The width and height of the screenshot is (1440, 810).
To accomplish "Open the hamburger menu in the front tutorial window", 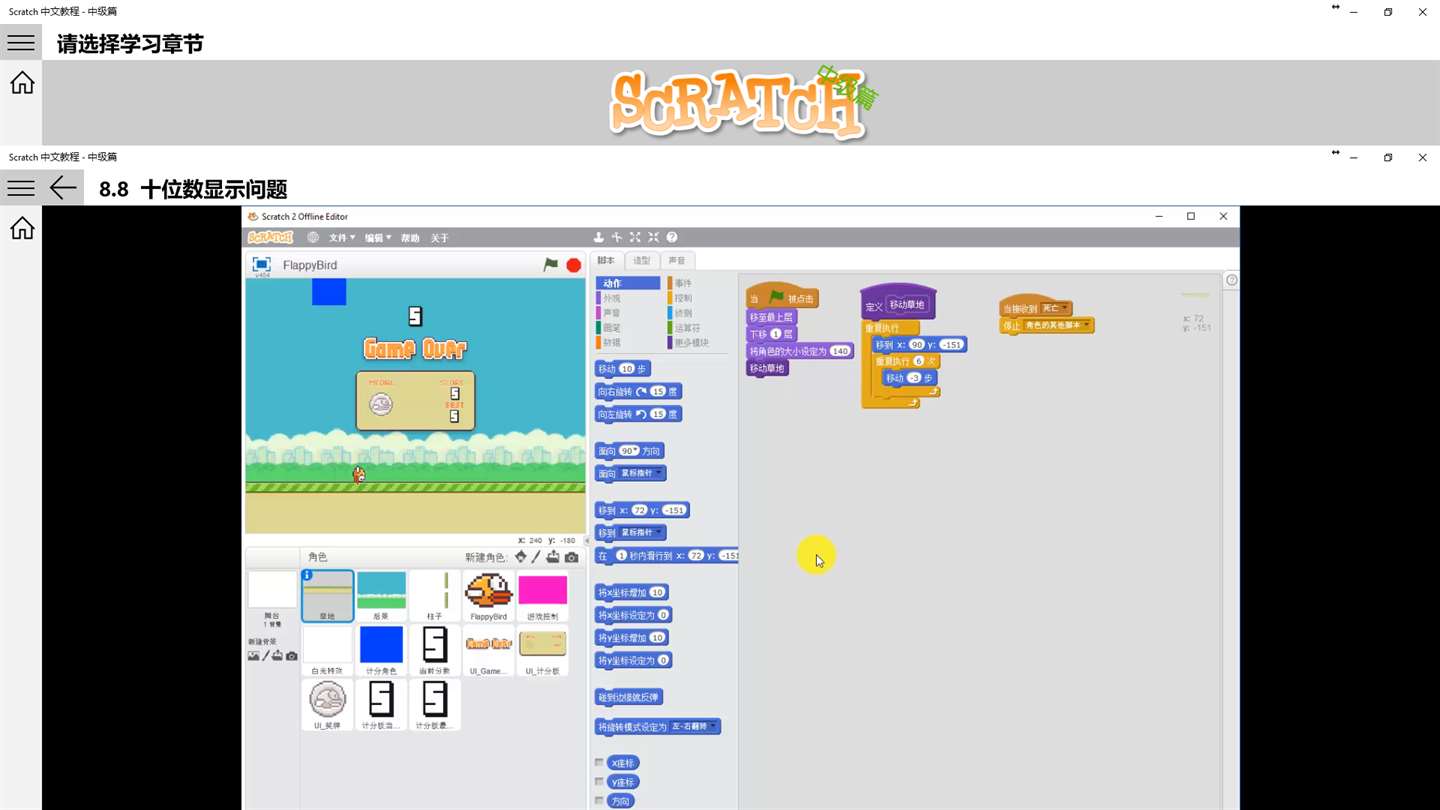I will (x=21, y=188).
